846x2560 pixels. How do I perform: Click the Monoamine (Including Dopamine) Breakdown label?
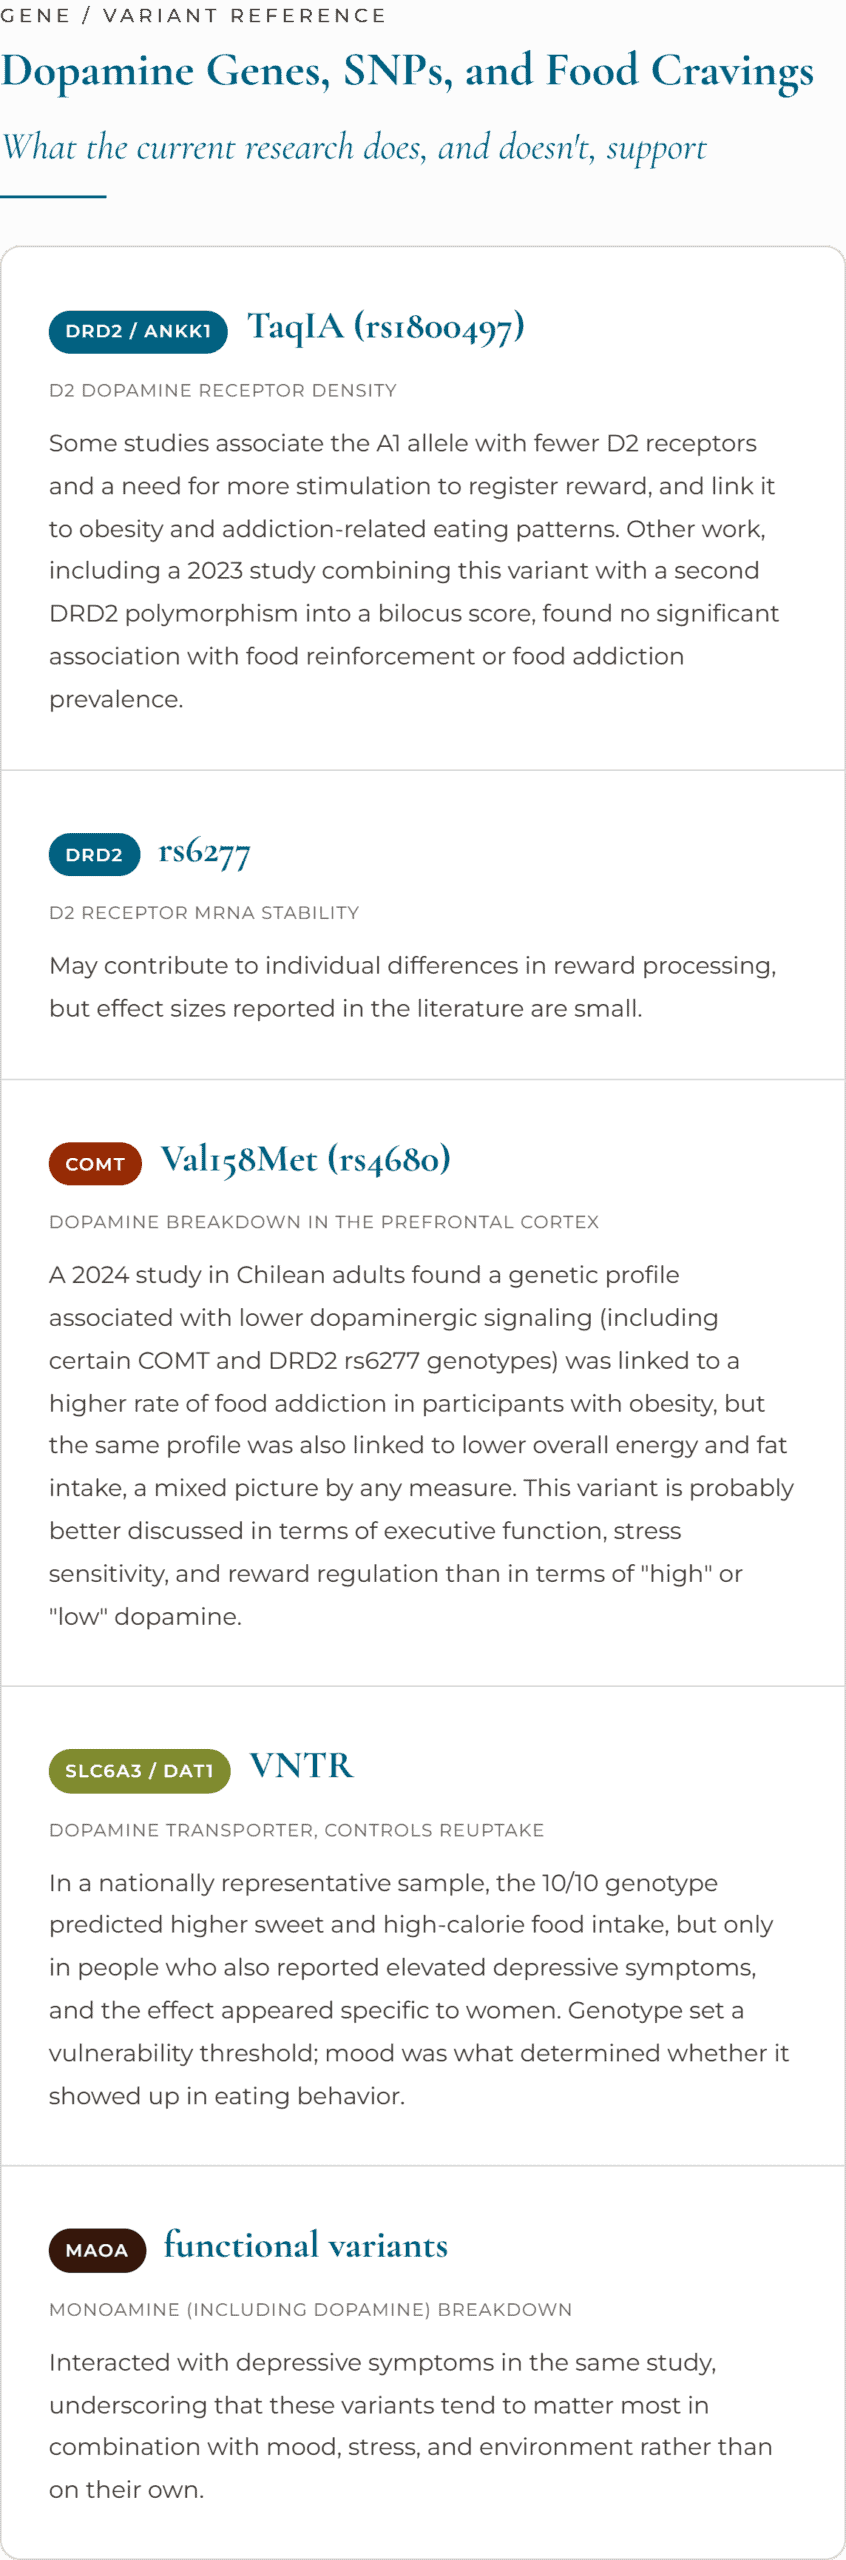click(x=311, y=2309)
